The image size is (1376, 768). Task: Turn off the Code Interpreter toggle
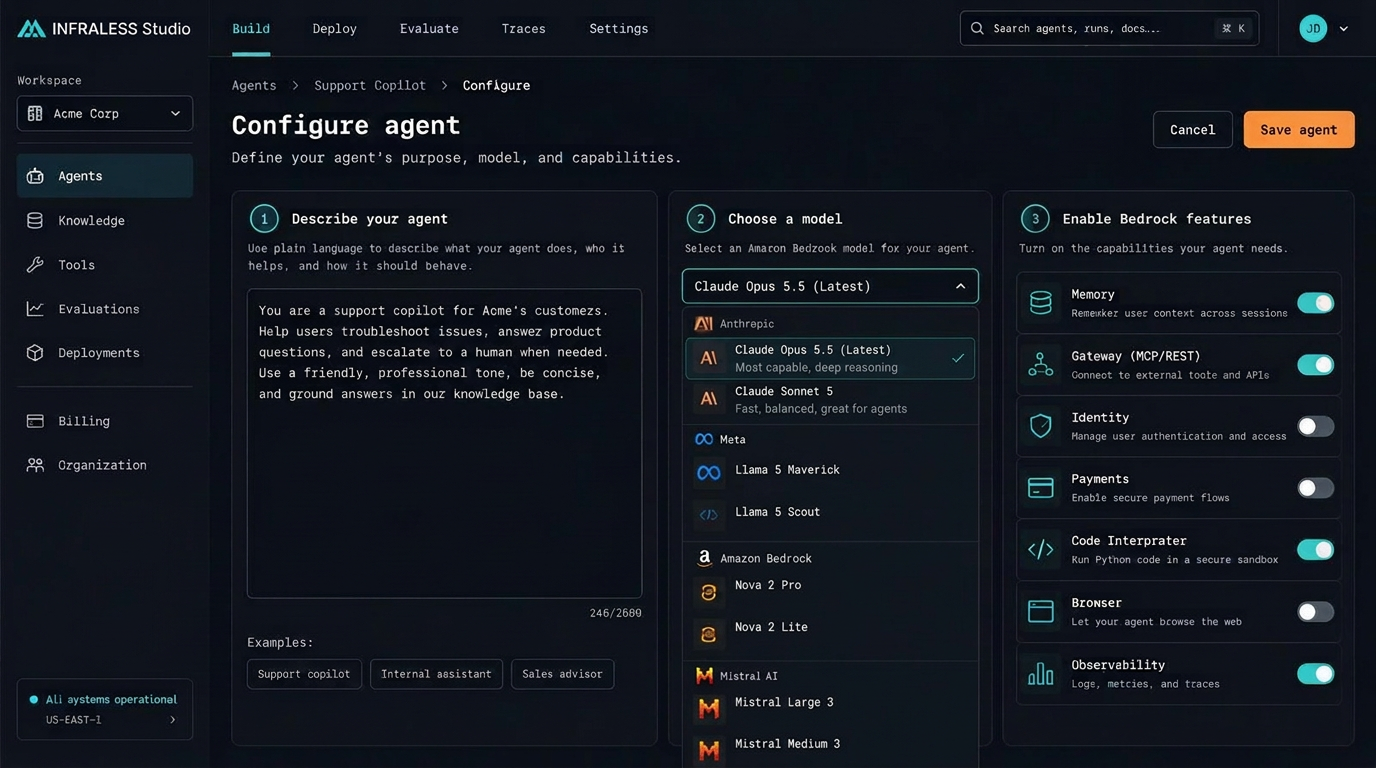pyautogui.click(x=1315, y=550)
